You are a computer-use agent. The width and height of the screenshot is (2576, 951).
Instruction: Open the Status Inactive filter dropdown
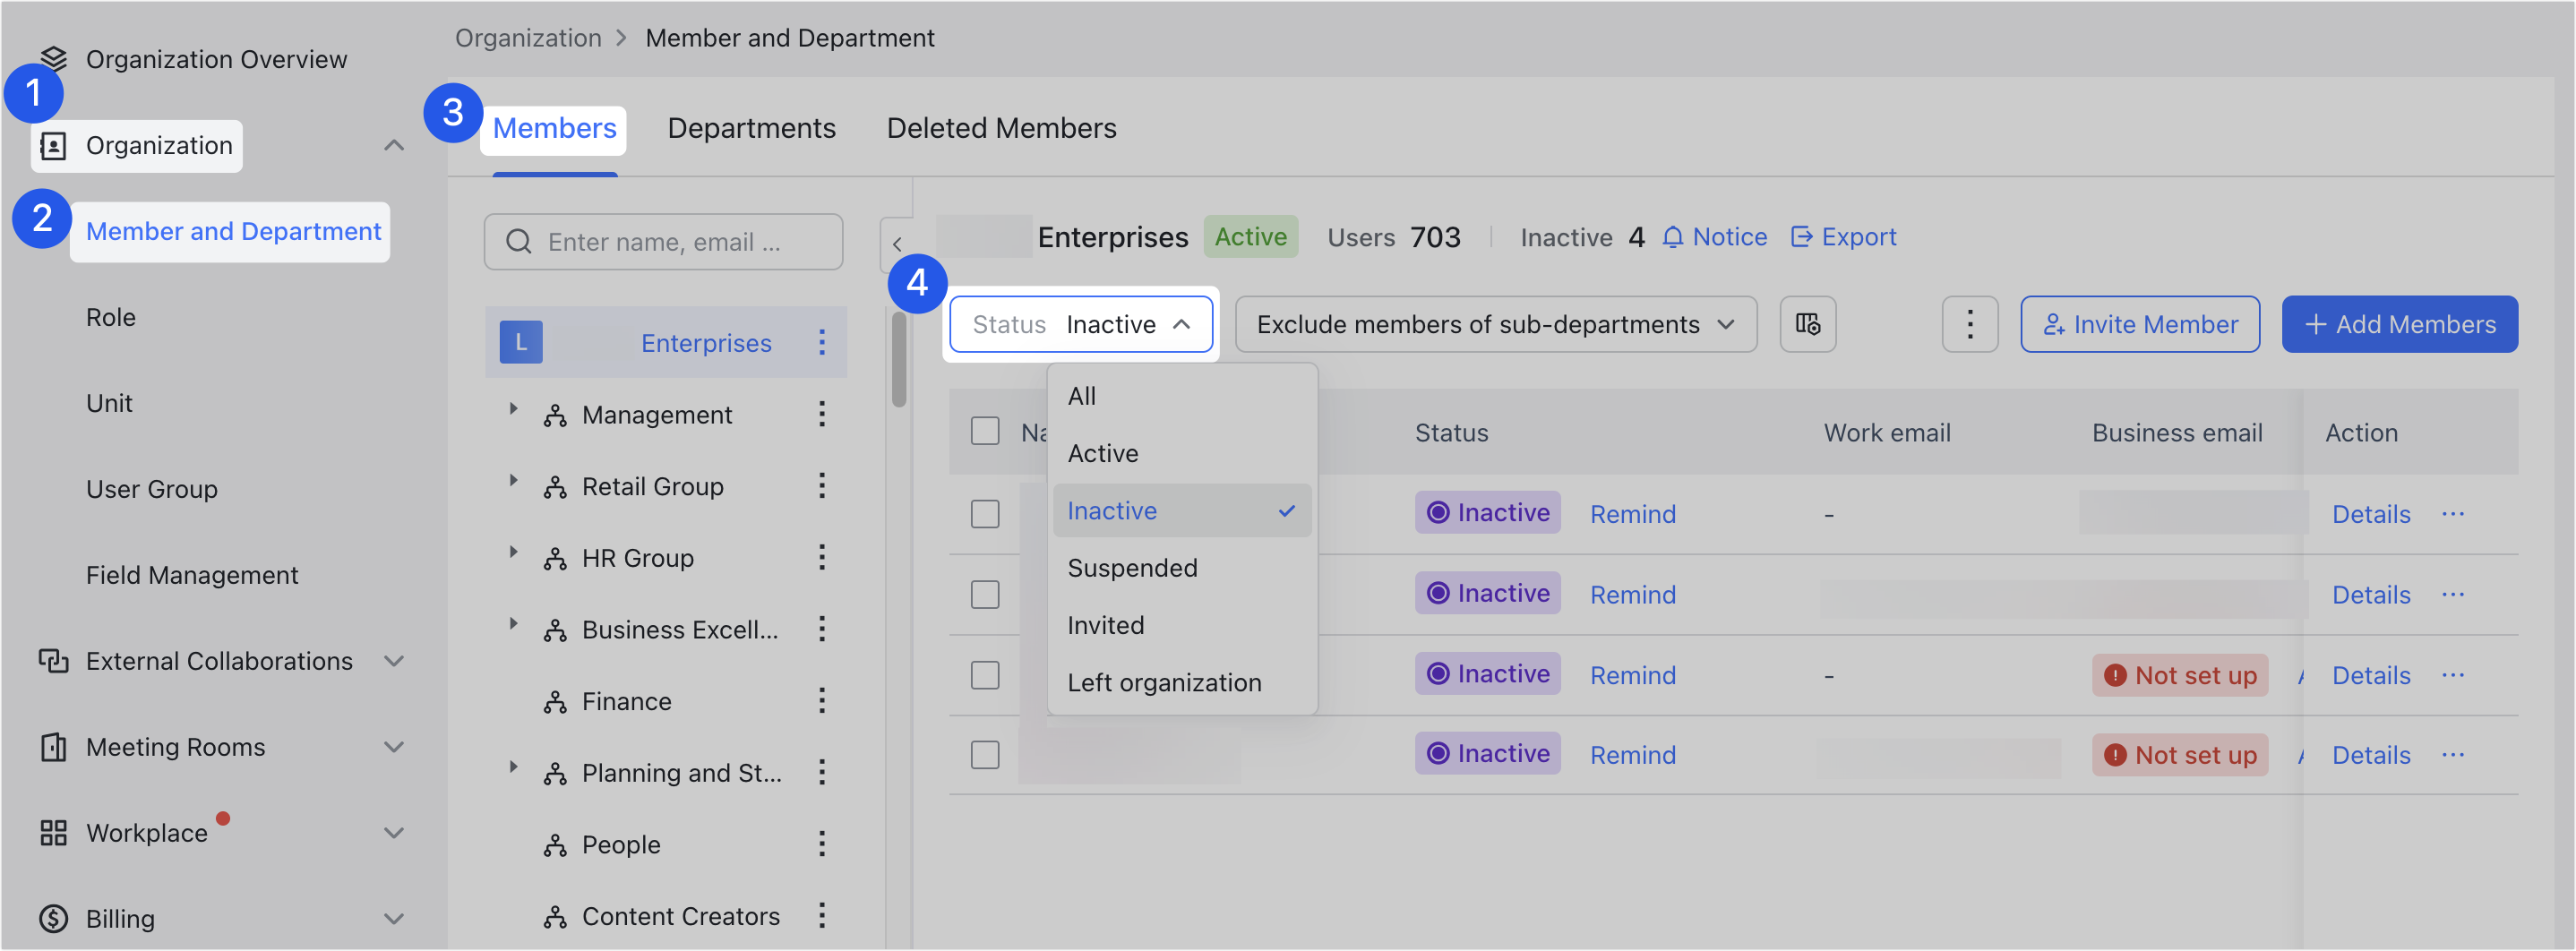[x=1081, y=324]
